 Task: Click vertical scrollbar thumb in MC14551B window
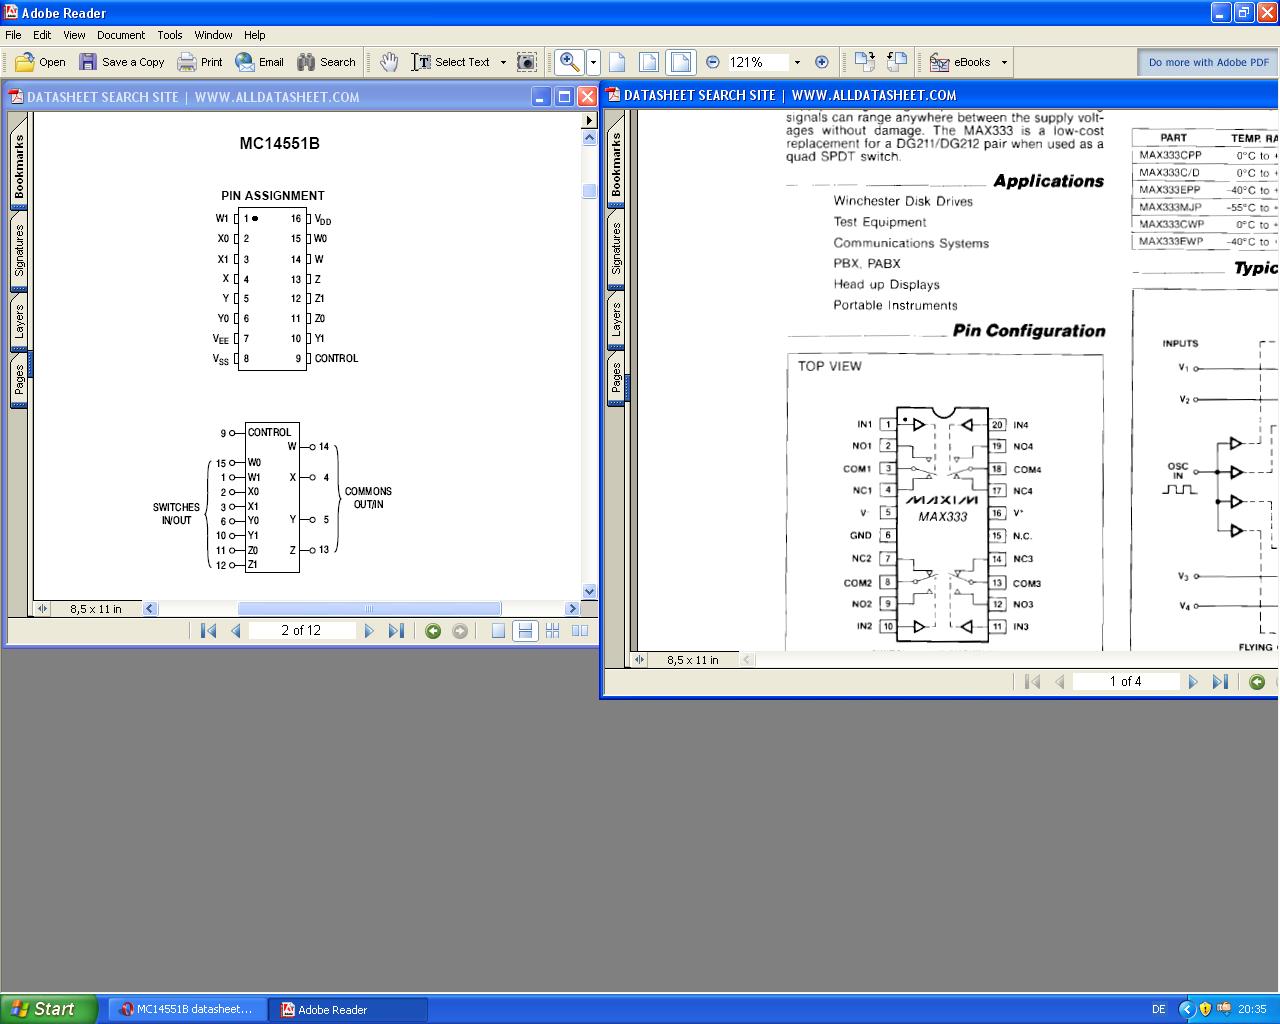tap(589, 190)
